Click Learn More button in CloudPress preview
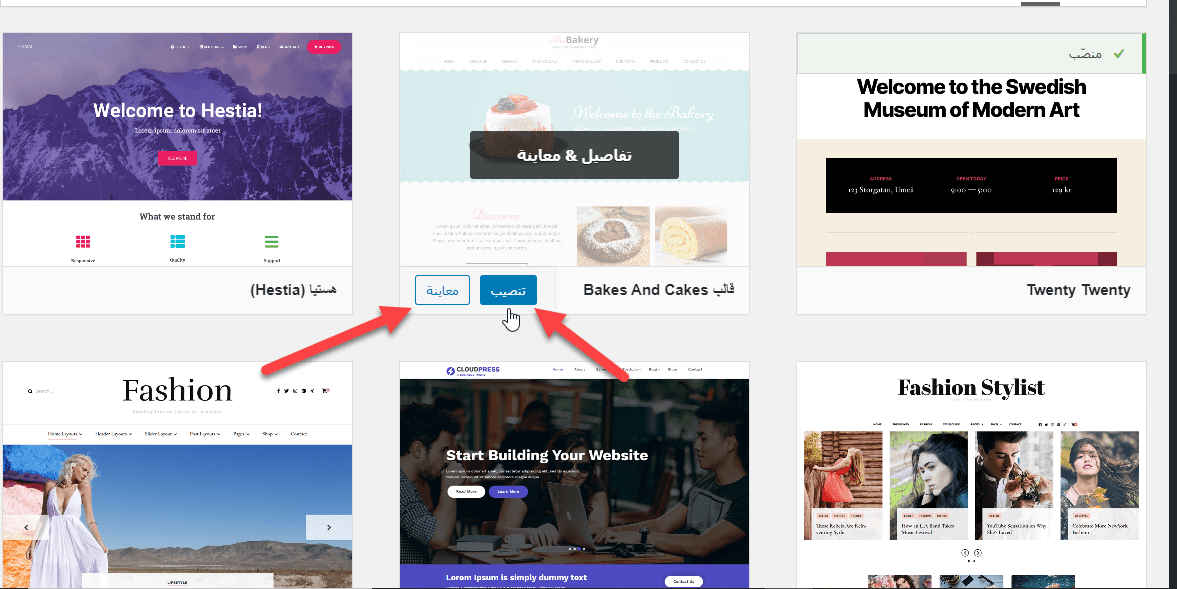The height and width of the screenshot is (589, 1177). click(x=508, y=491)
